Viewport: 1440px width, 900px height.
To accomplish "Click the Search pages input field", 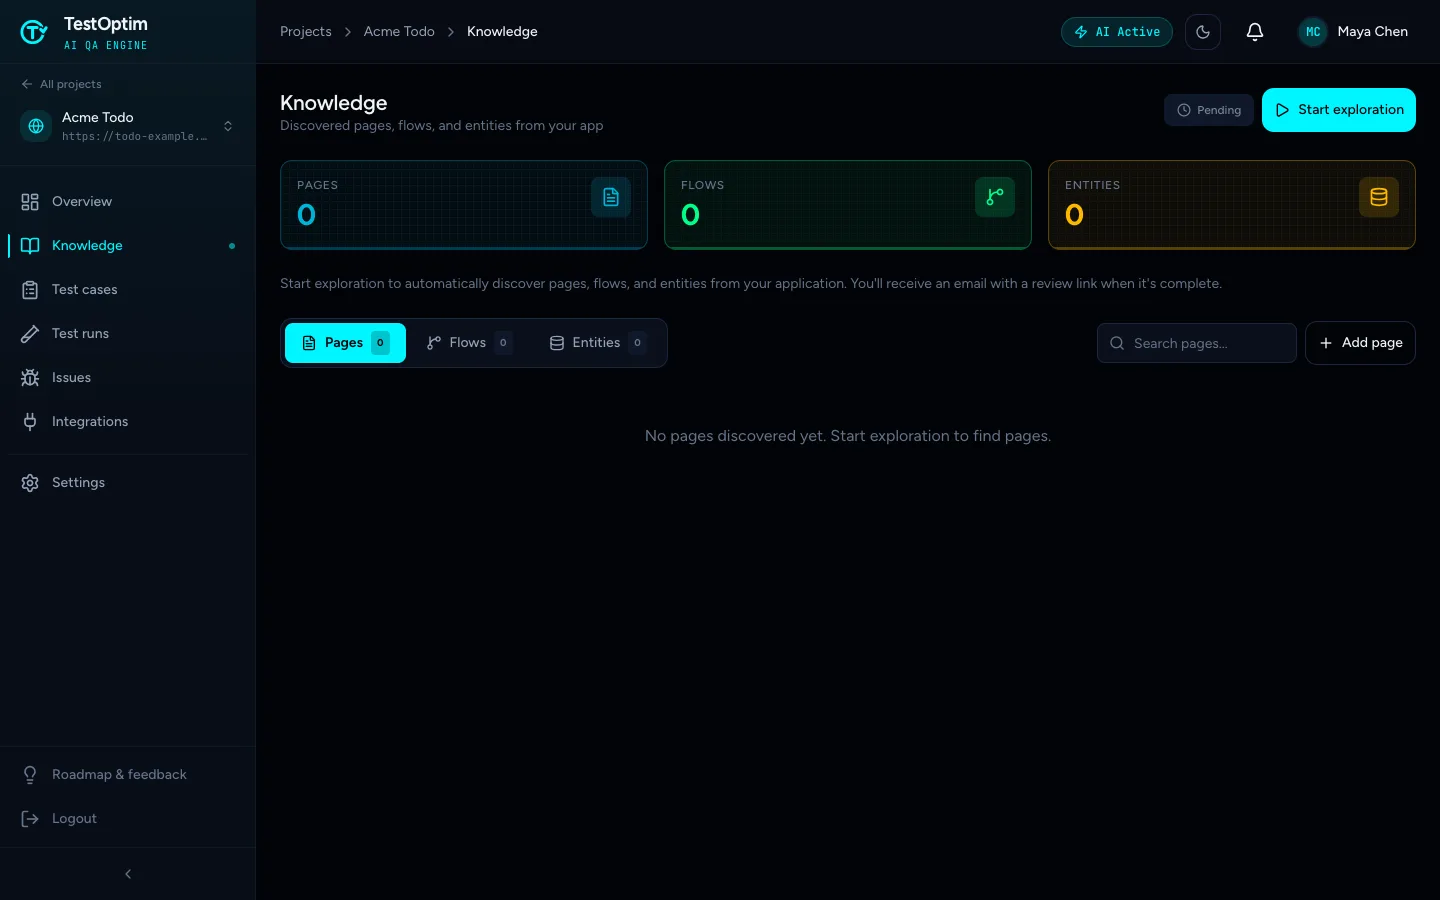I will point(1197,343).
